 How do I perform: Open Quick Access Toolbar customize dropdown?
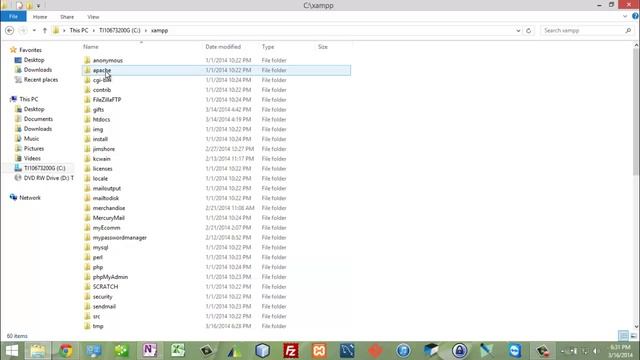click(38, 6)
